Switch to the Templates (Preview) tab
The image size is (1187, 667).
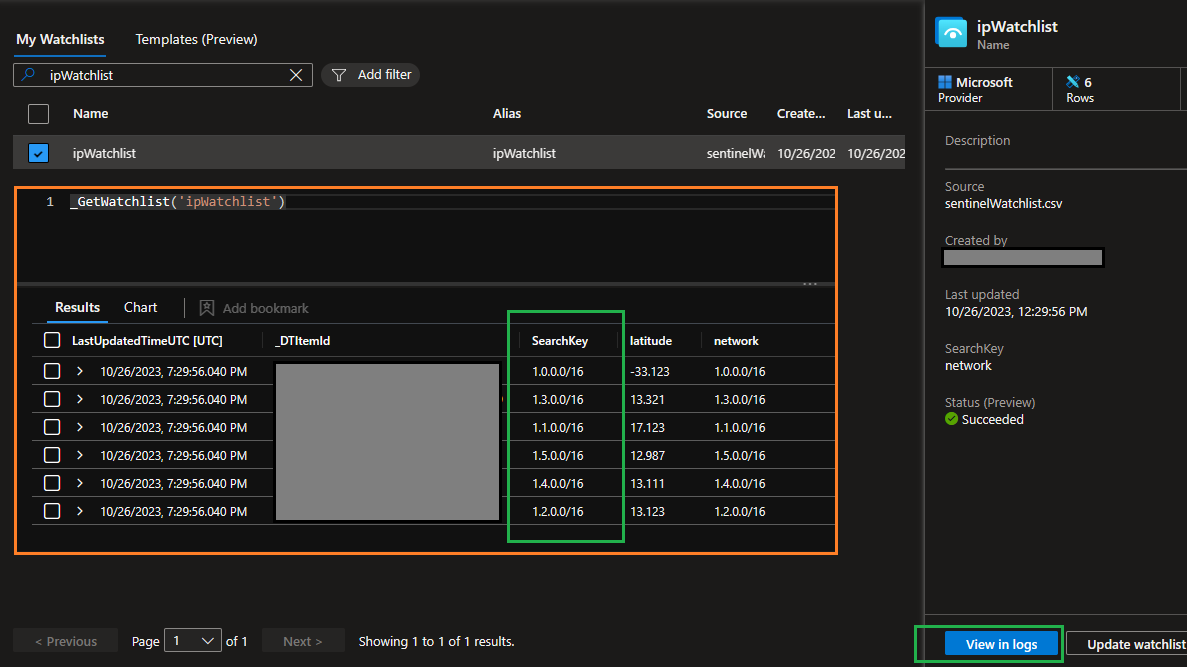coord(196,39)
